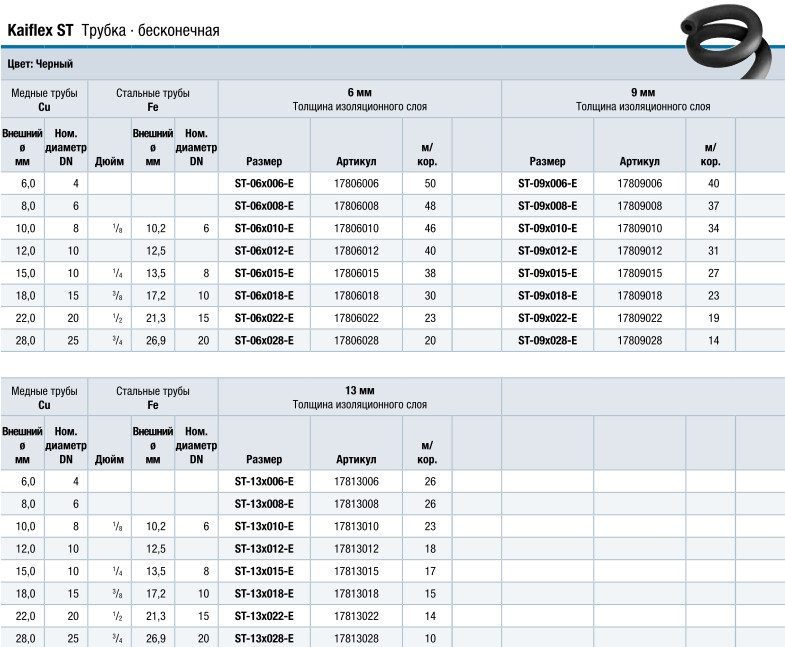The width and height of the screenshot is (785, 647).
Task: Select cell ST-09x006-E
Action: pyautogui.click(x=547, y=184)
